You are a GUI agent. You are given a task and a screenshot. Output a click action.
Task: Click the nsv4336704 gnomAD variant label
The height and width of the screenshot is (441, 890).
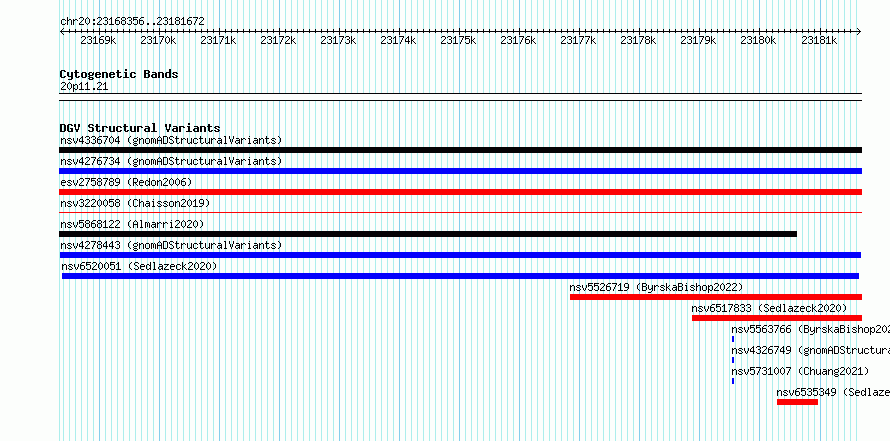[x=171, y=140]
